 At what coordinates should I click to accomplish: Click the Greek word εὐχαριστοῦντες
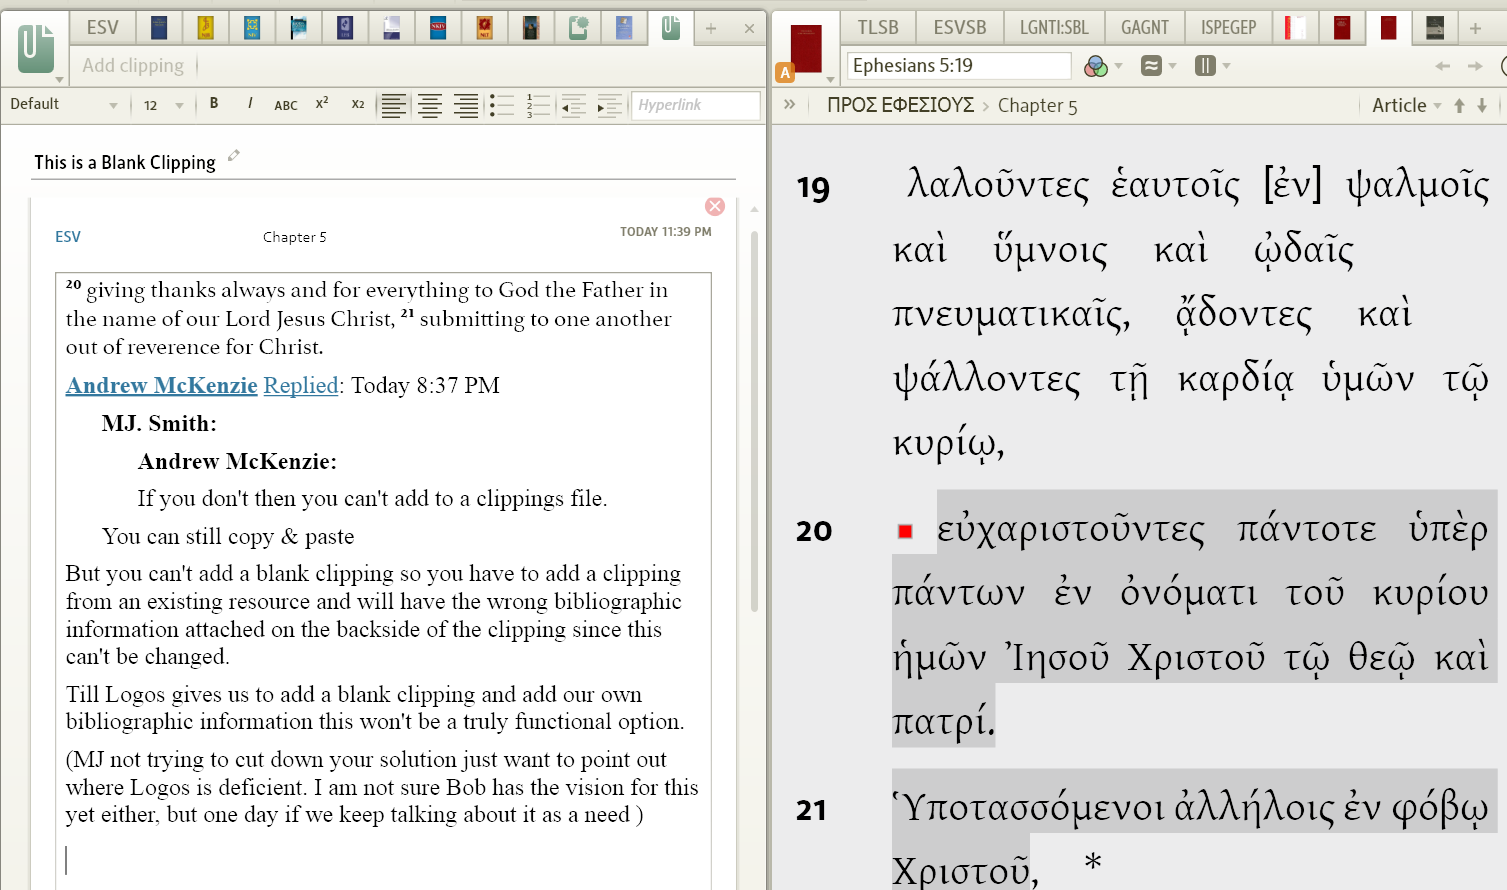click(x=1070, y=530)
